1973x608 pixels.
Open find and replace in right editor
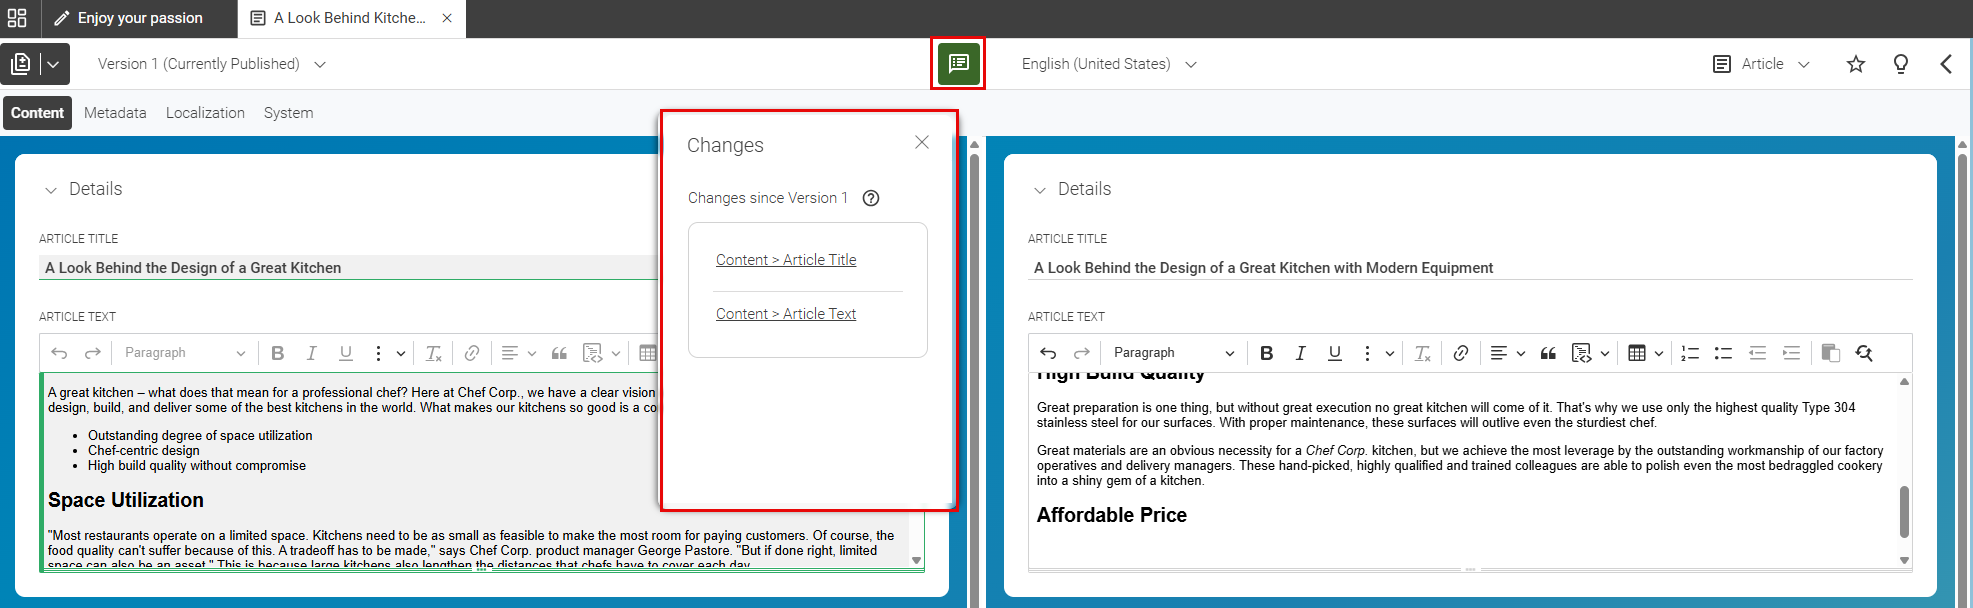[x=1864, y=353]
